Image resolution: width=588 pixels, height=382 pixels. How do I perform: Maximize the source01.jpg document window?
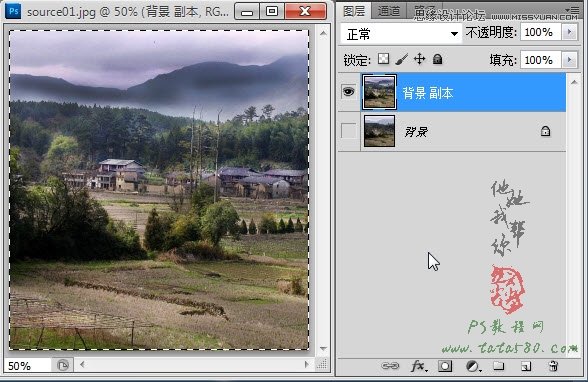[x=272, y=12]
